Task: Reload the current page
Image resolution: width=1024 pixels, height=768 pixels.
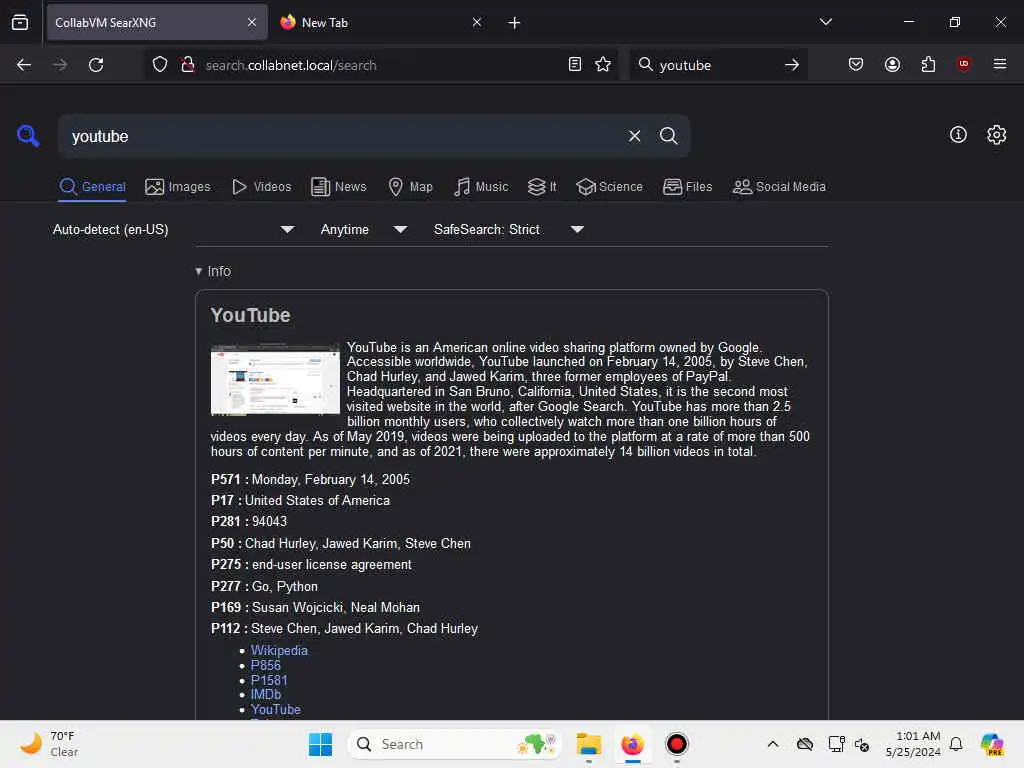Action: [x=96, y=65]
